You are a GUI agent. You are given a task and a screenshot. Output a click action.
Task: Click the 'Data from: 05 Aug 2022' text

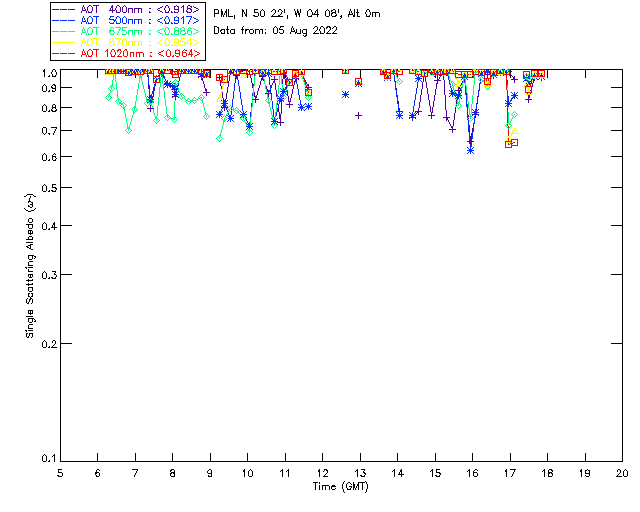pos(276,31)
